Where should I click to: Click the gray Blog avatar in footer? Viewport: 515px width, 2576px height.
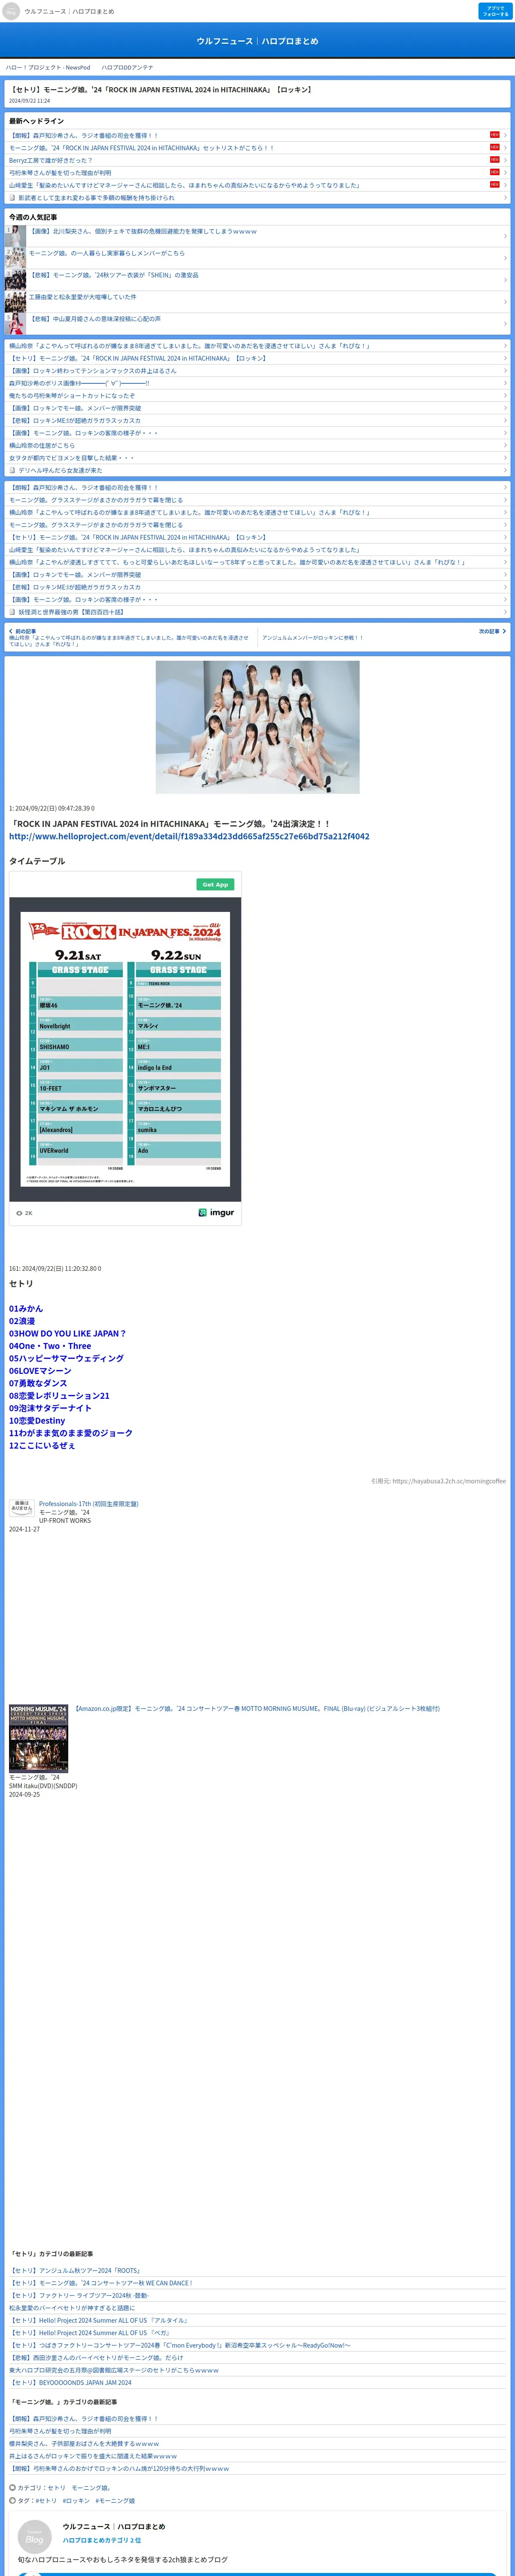(x=35, y=2537)
